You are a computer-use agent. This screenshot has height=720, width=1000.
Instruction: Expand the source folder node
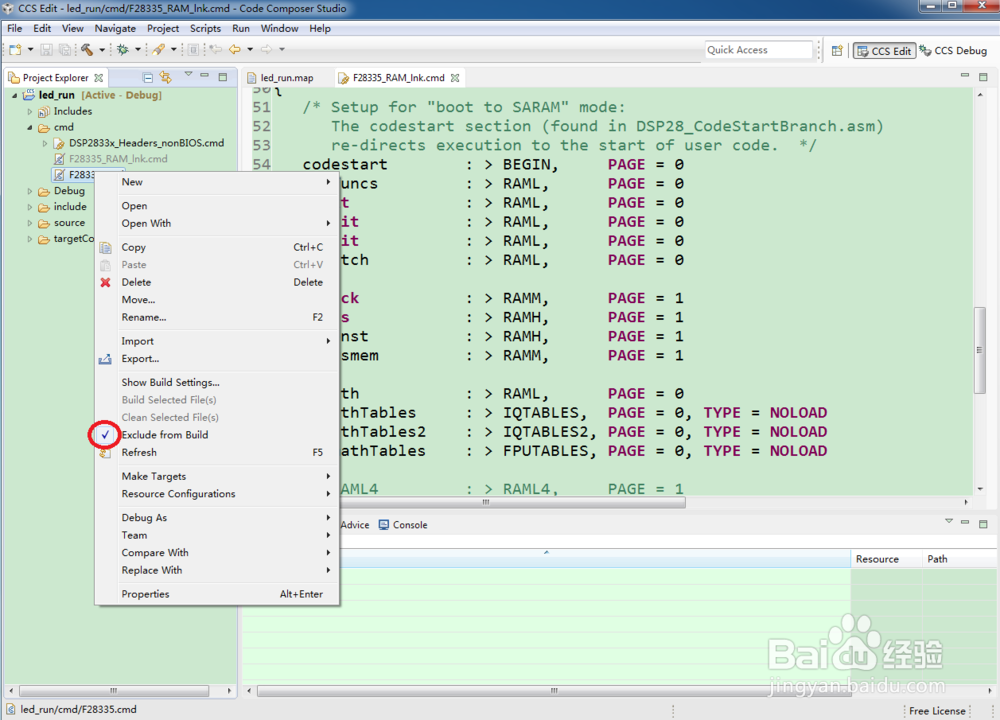[29, 223]
